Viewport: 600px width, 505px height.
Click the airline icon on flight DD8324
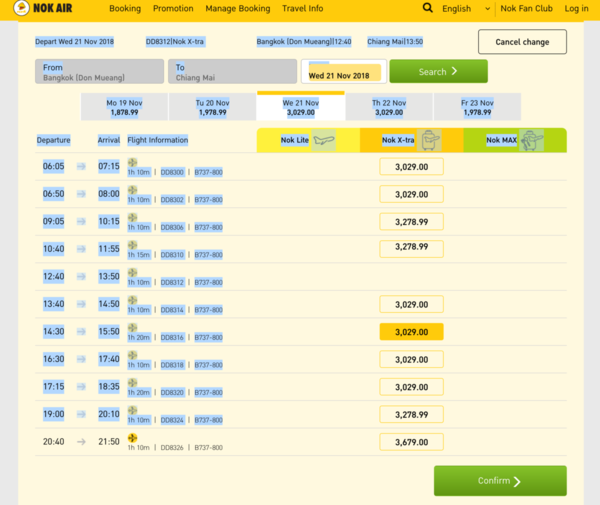(x=132, y=410)
